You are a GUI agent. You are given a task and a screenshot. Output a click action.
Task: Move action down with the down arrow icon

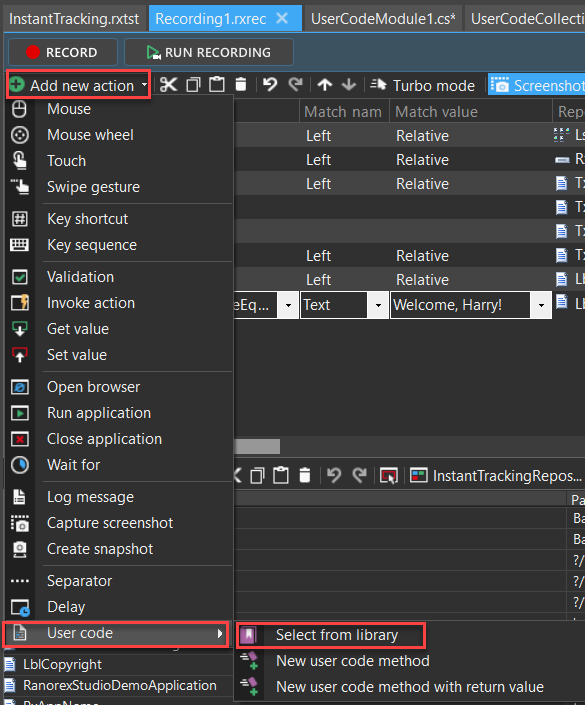[349, 85]
